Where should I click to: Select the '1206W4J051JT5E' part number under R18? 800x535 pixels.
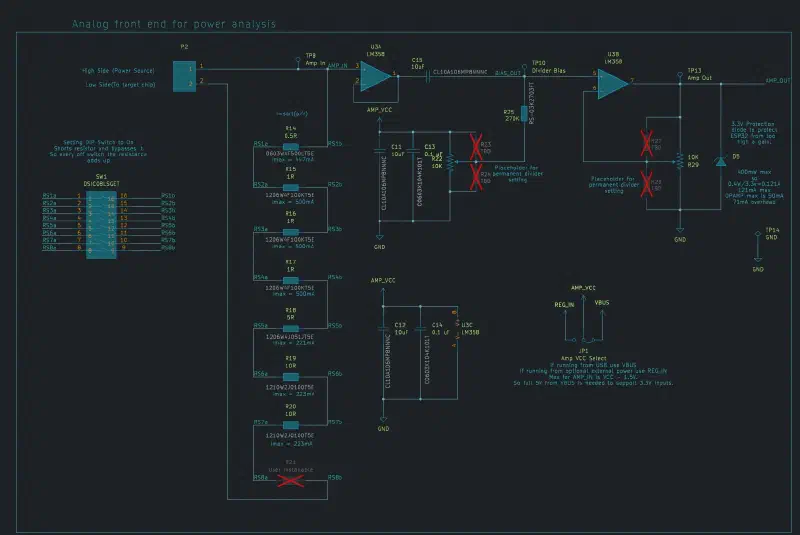coord(290,337)
